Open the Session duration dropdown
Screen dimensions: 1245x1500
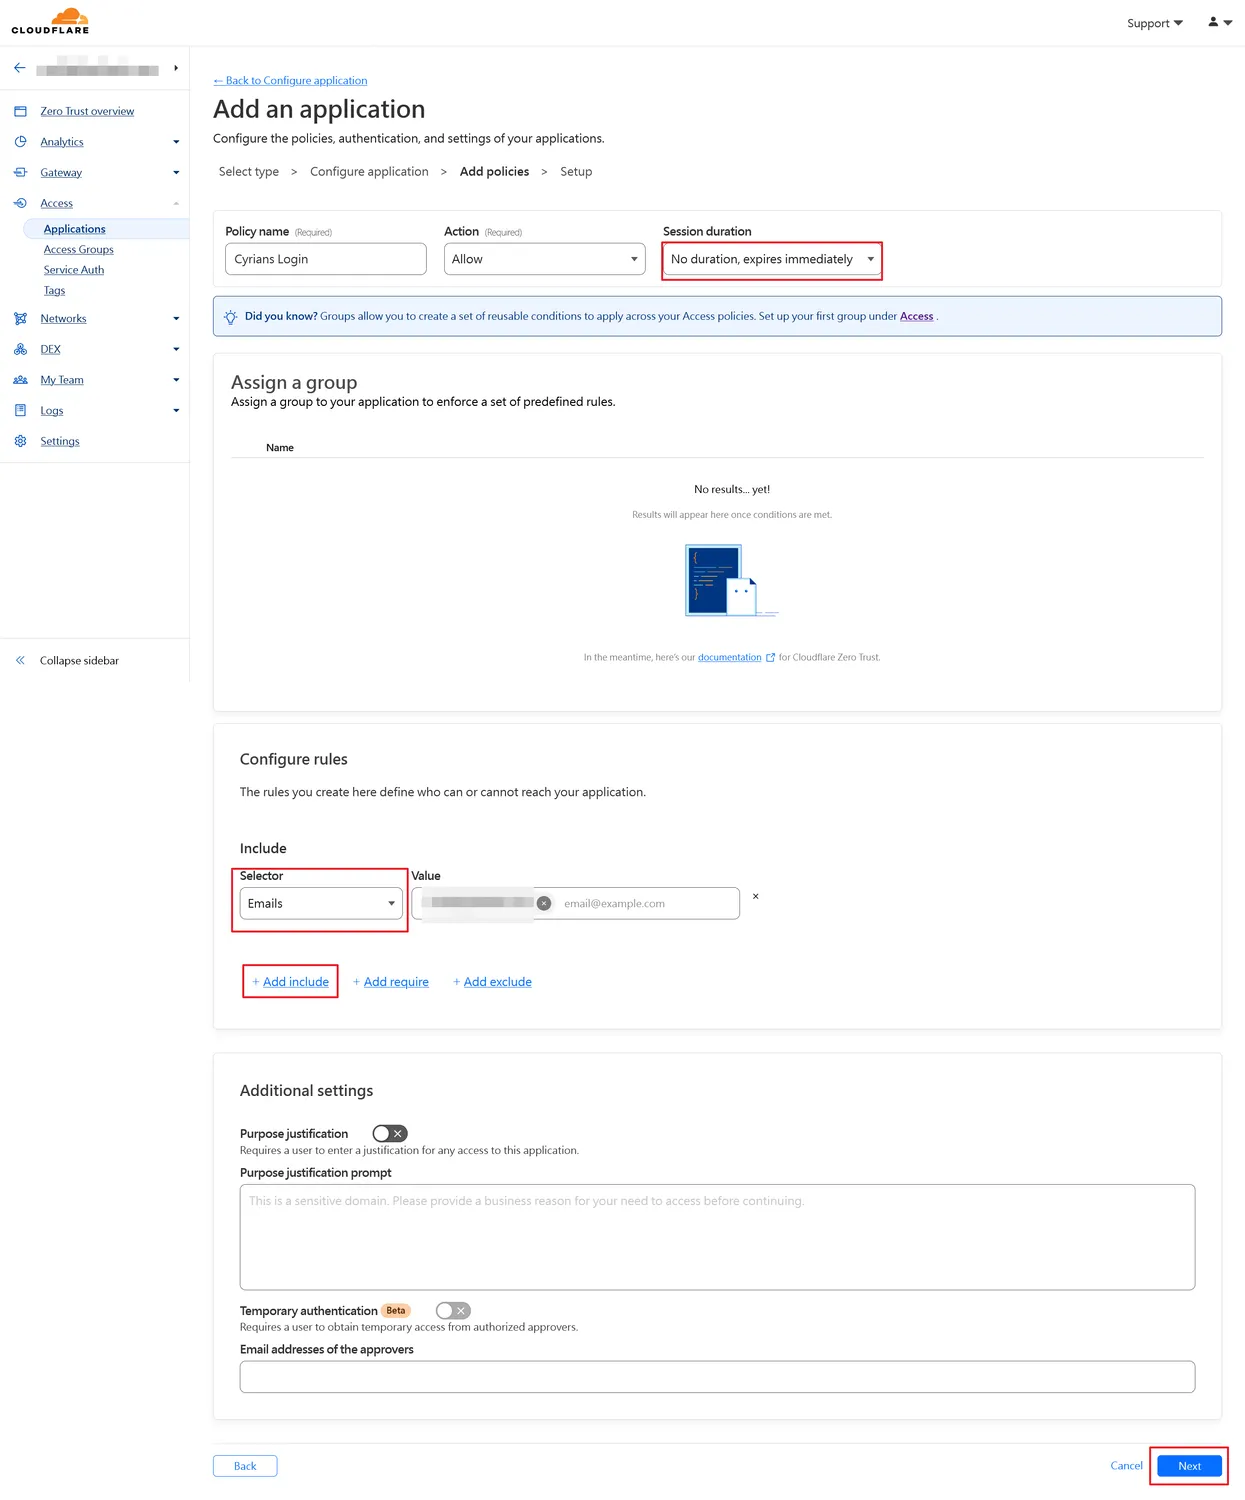point(772,259)
